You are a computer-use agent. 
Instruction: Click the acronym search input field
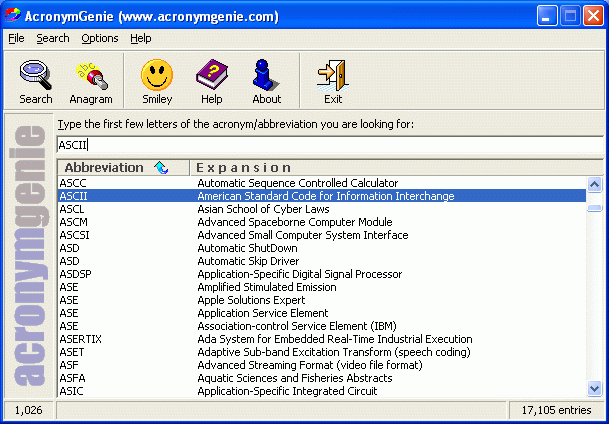tap(330, 145)
